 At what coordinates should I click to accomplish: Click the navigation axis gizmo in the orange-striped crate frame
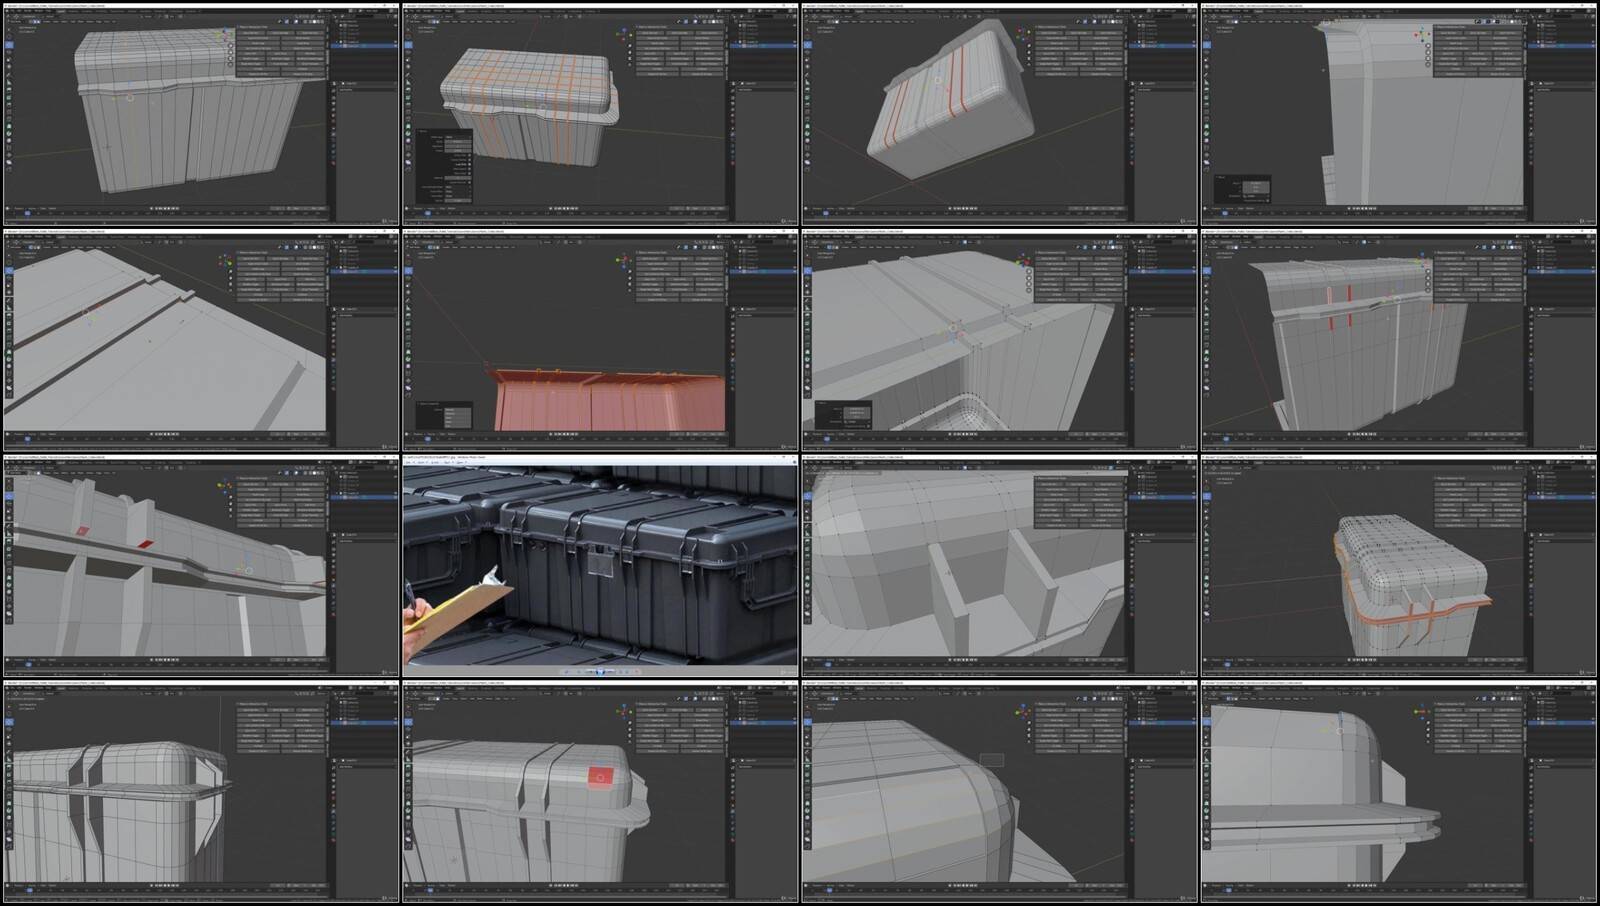(x=623, y=34)
